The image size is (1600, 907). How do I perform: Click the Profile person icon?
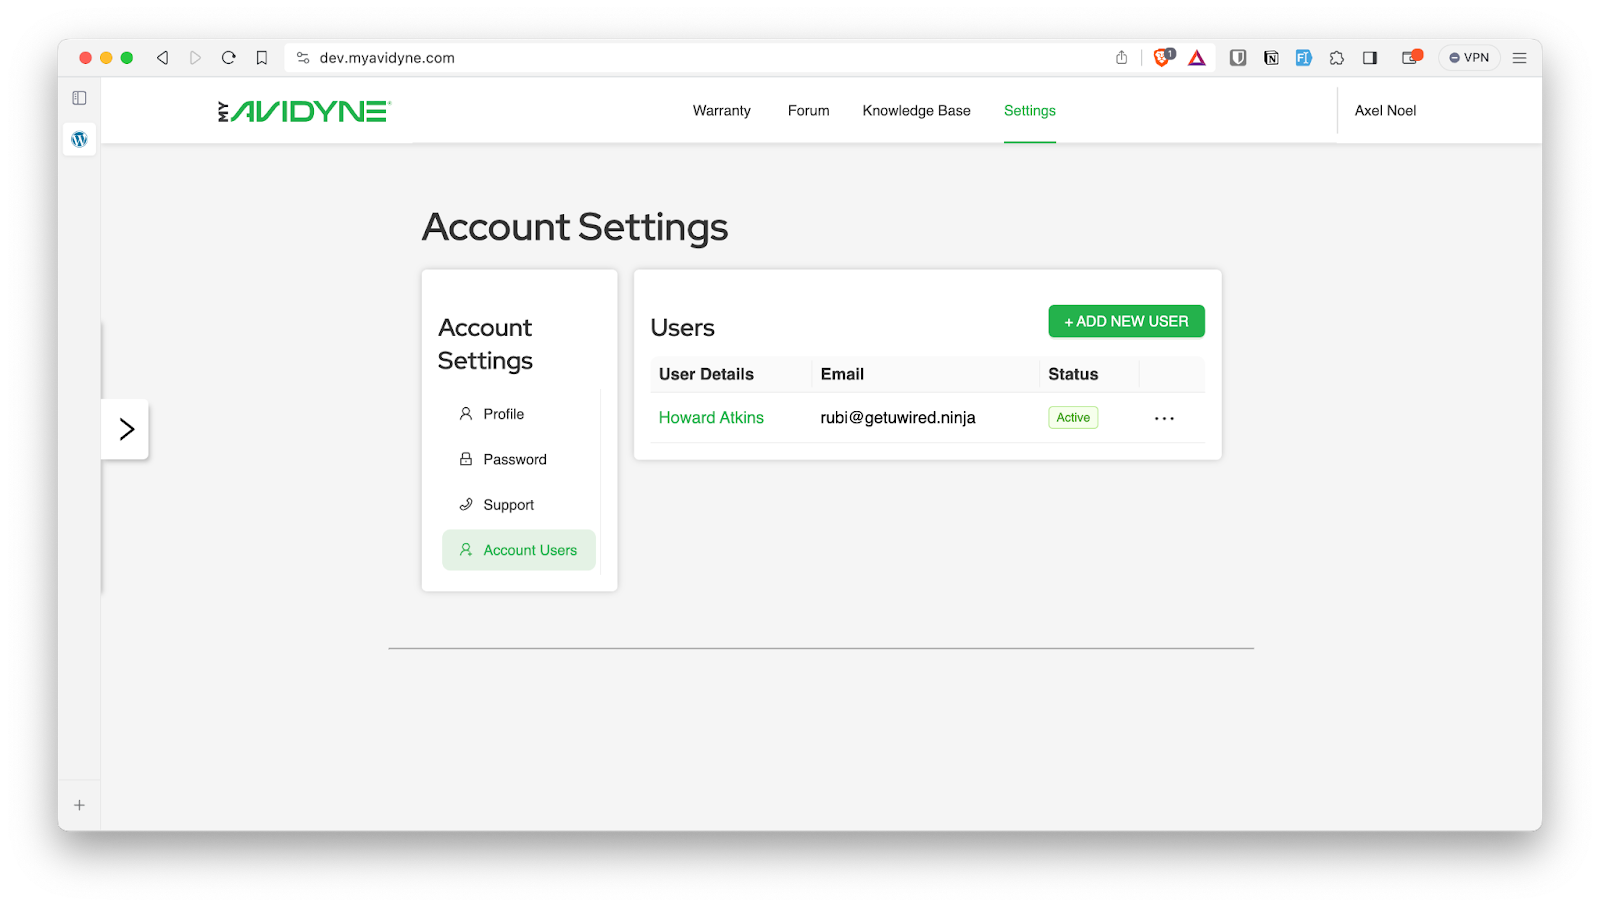click(466, 413)
